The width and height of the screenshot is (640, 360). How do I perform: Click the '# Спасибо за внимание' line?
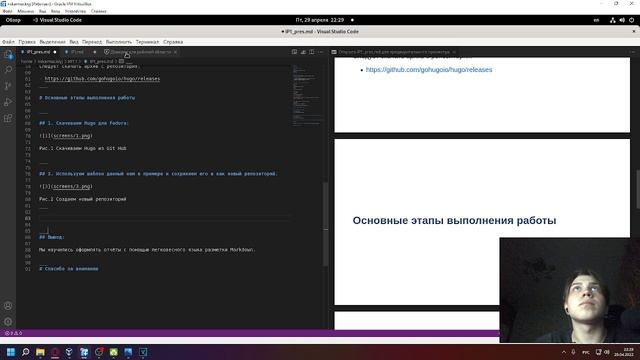click(69, 269)
